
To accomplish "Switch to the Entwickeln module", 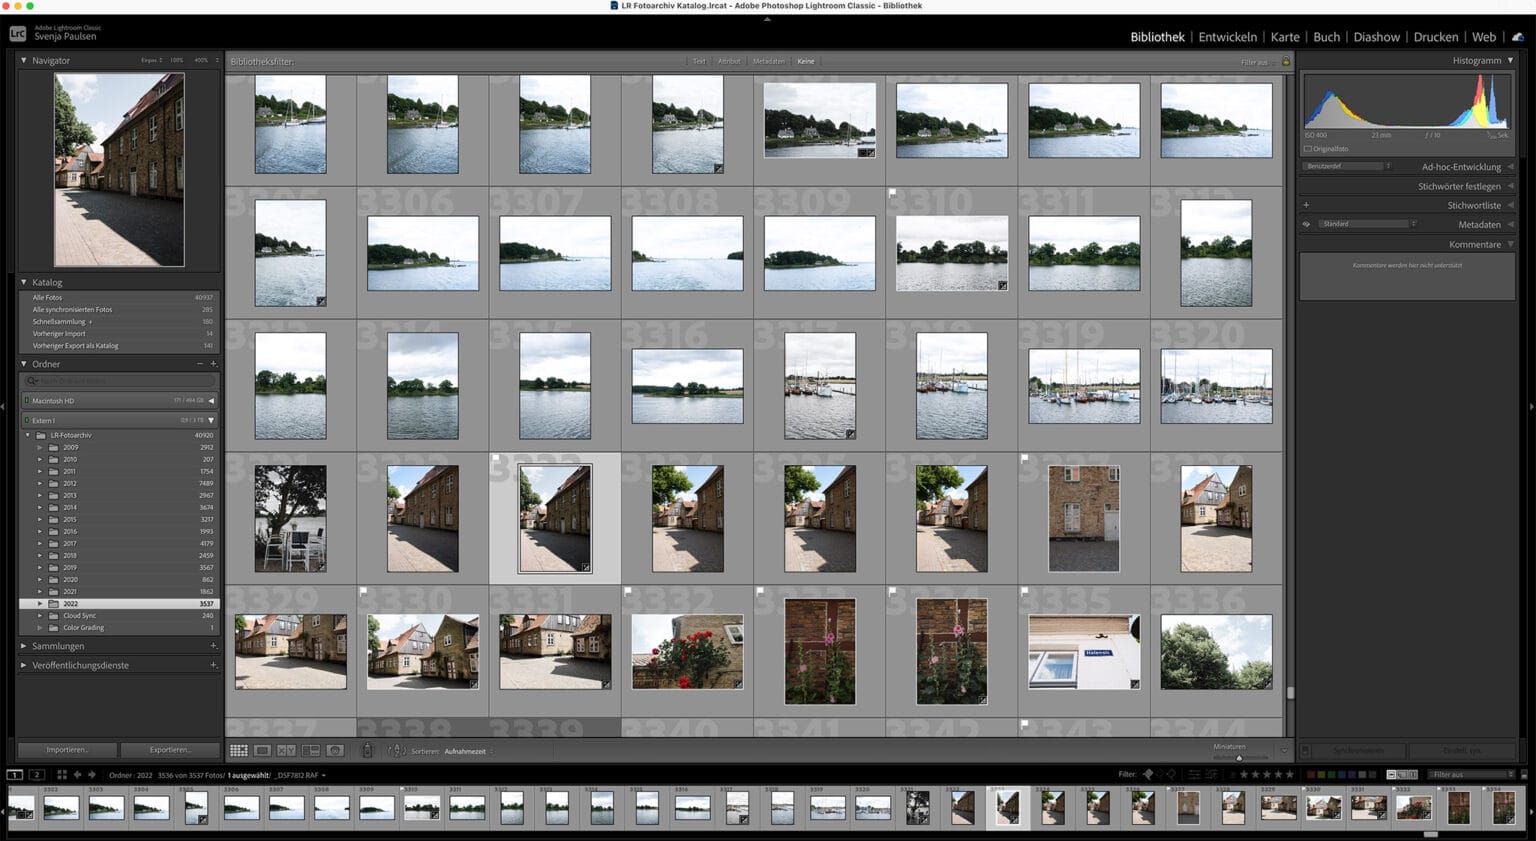I will (x=1227, y=37).
